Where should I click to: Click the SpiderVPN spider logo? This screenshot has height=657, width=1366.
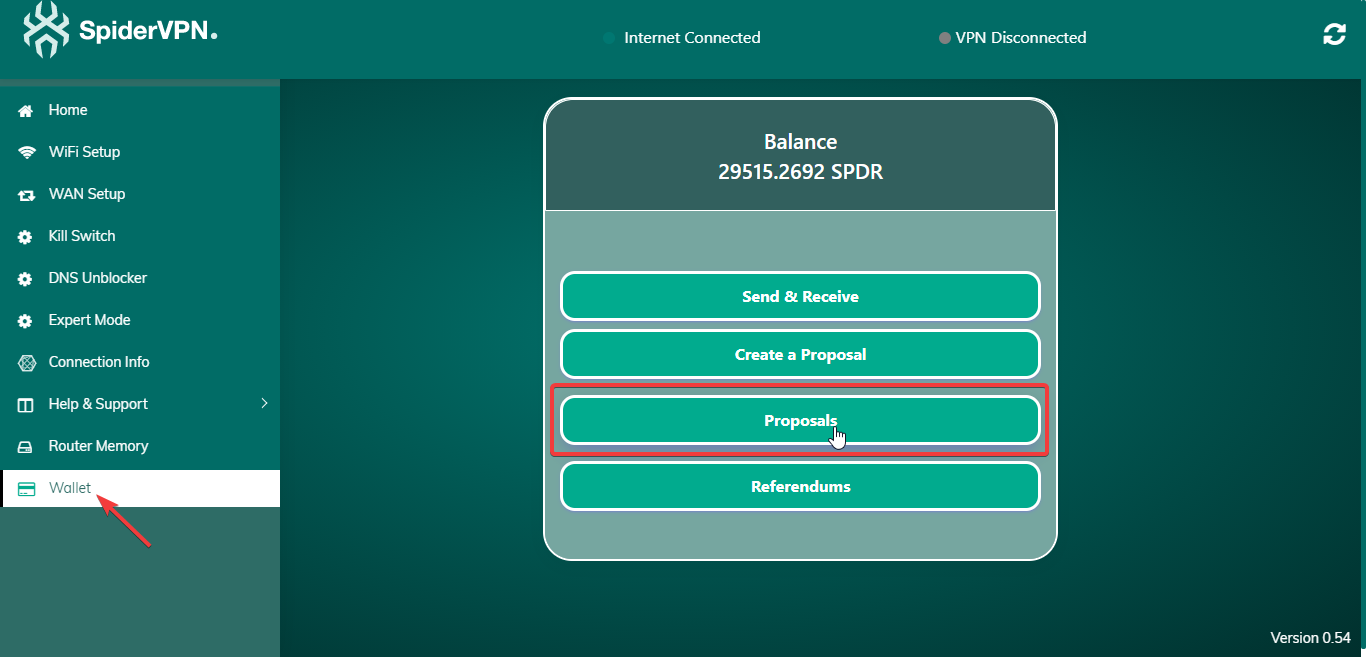[x=47, y=30]
